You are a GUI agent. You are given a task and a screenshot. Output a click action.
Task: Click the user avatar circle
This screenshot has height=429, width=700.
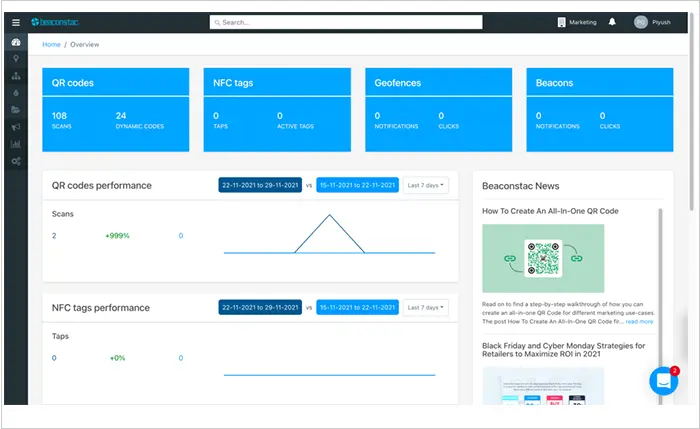click(641, 22)
